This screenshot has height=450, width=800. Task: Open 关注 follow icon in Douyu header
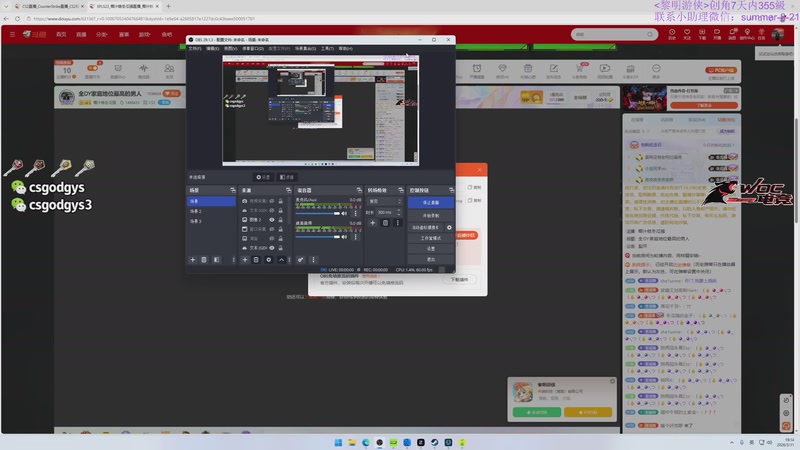coord(687,34)
